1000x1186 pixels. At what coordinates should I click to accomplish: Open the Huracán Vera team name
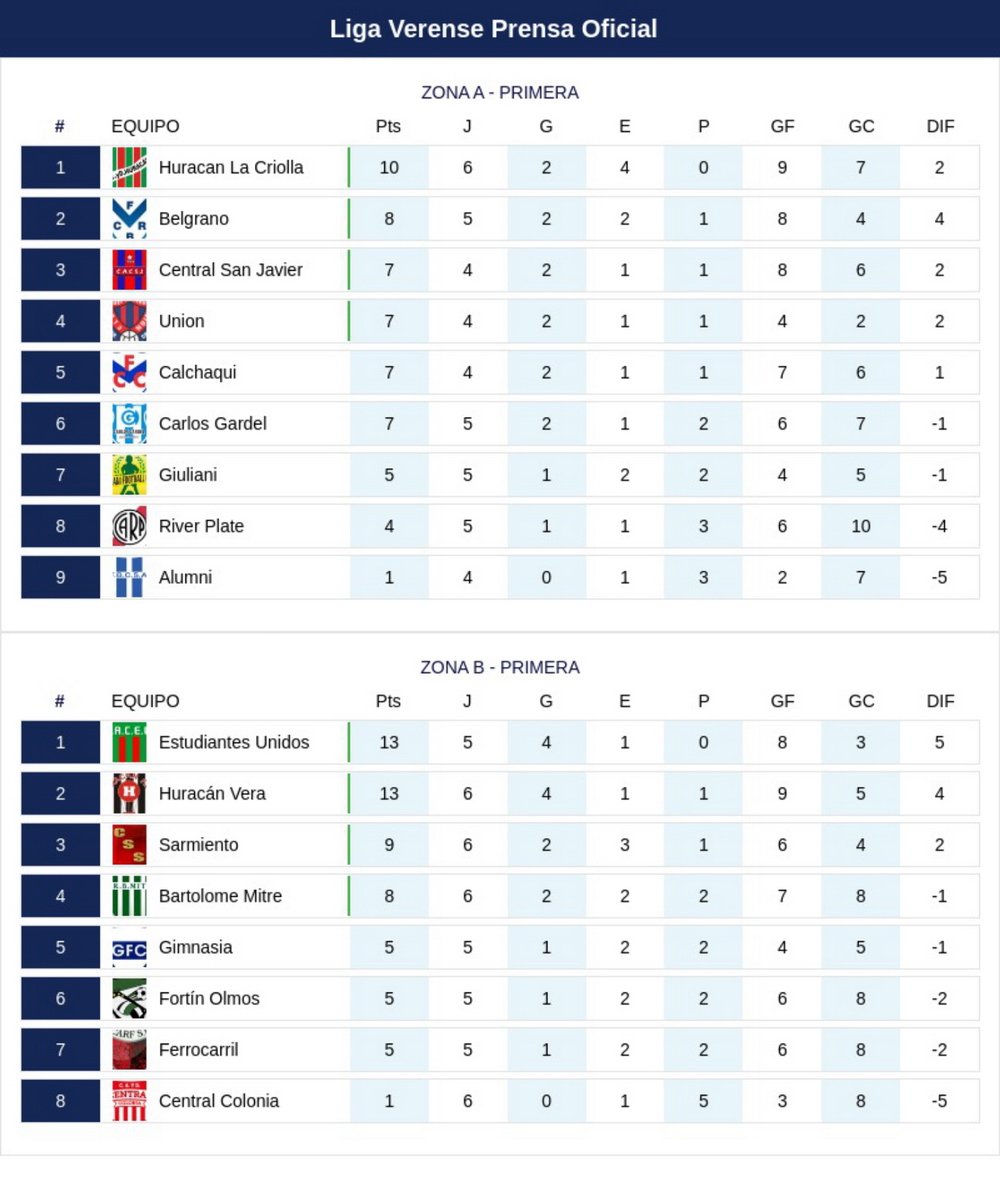click(x=213, y=793)
